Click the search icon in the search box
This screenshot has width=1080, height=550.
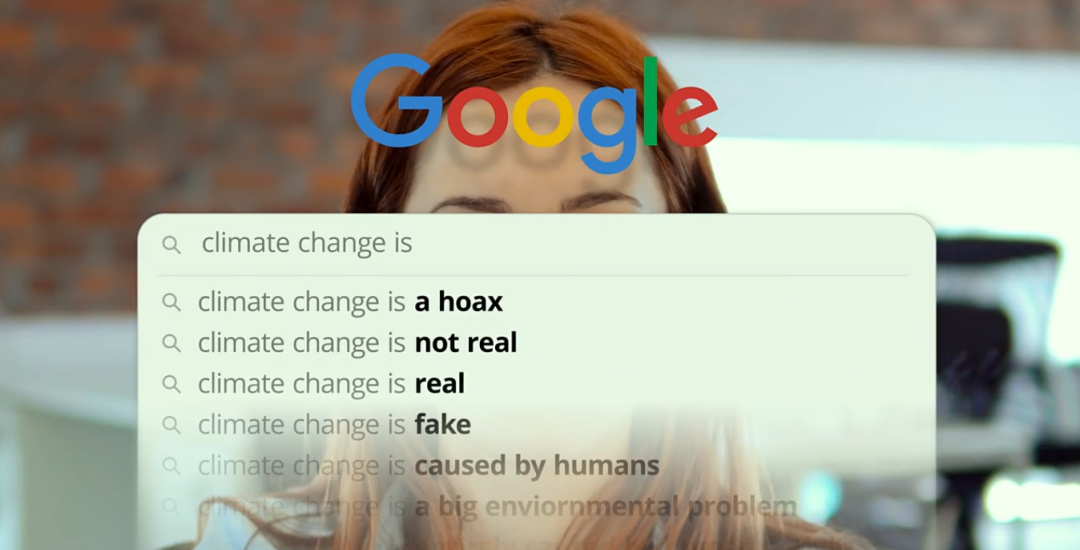pyautogui.click(x=172, y=245)
